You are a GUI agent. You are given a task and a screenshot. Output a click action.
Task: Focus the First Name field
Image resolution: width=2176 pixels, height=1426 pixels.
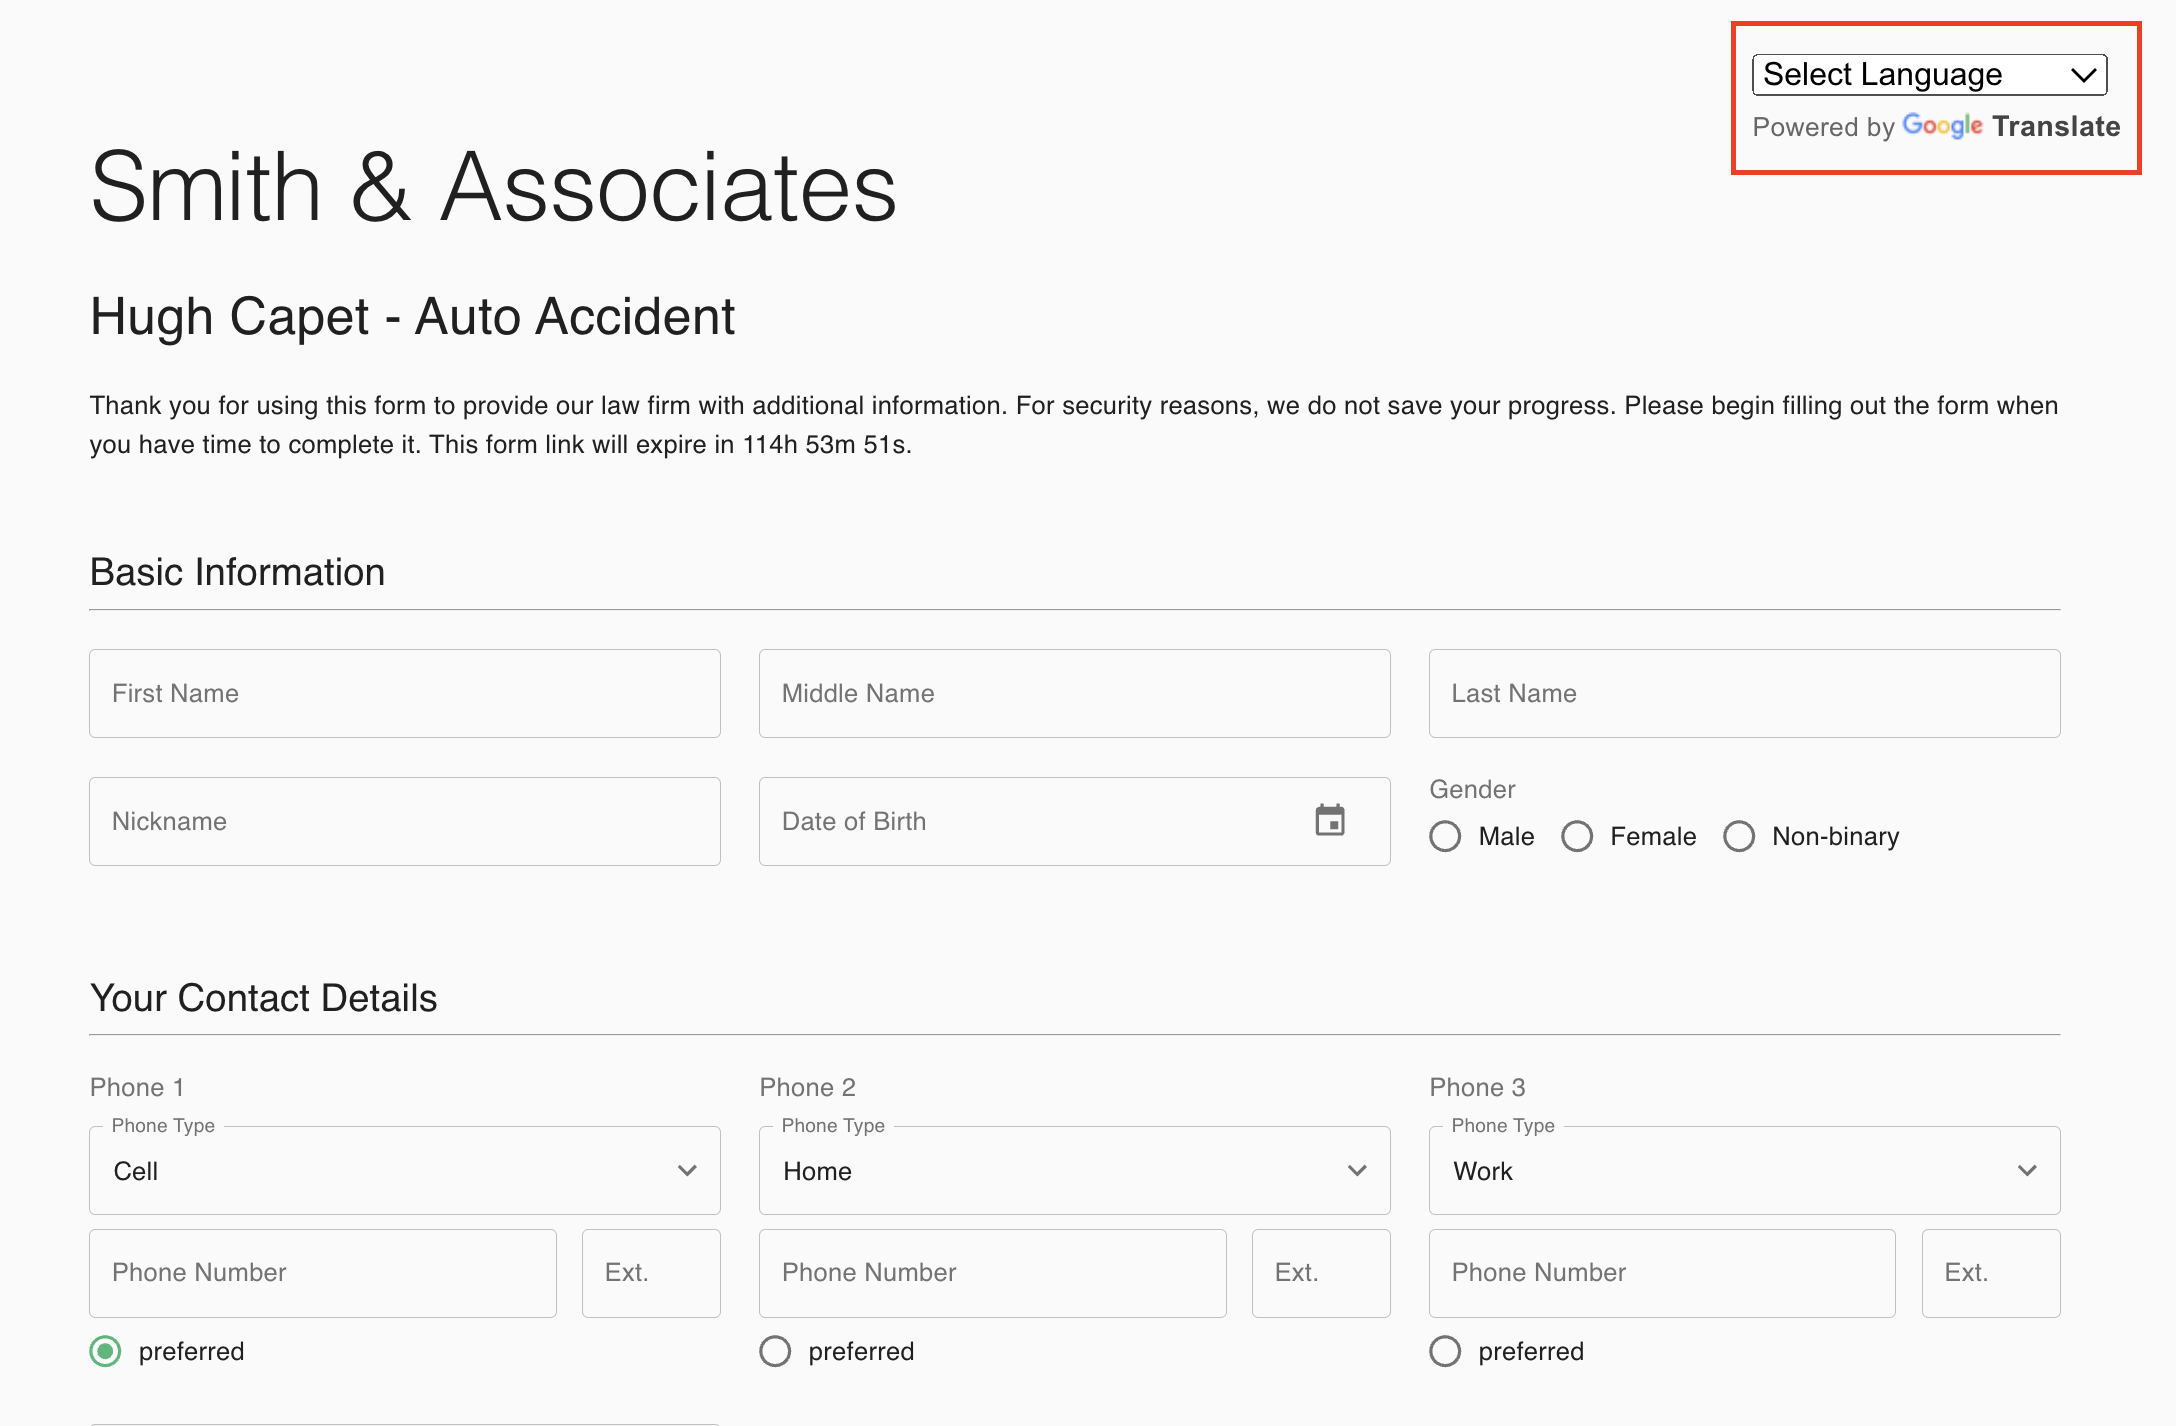404,694
